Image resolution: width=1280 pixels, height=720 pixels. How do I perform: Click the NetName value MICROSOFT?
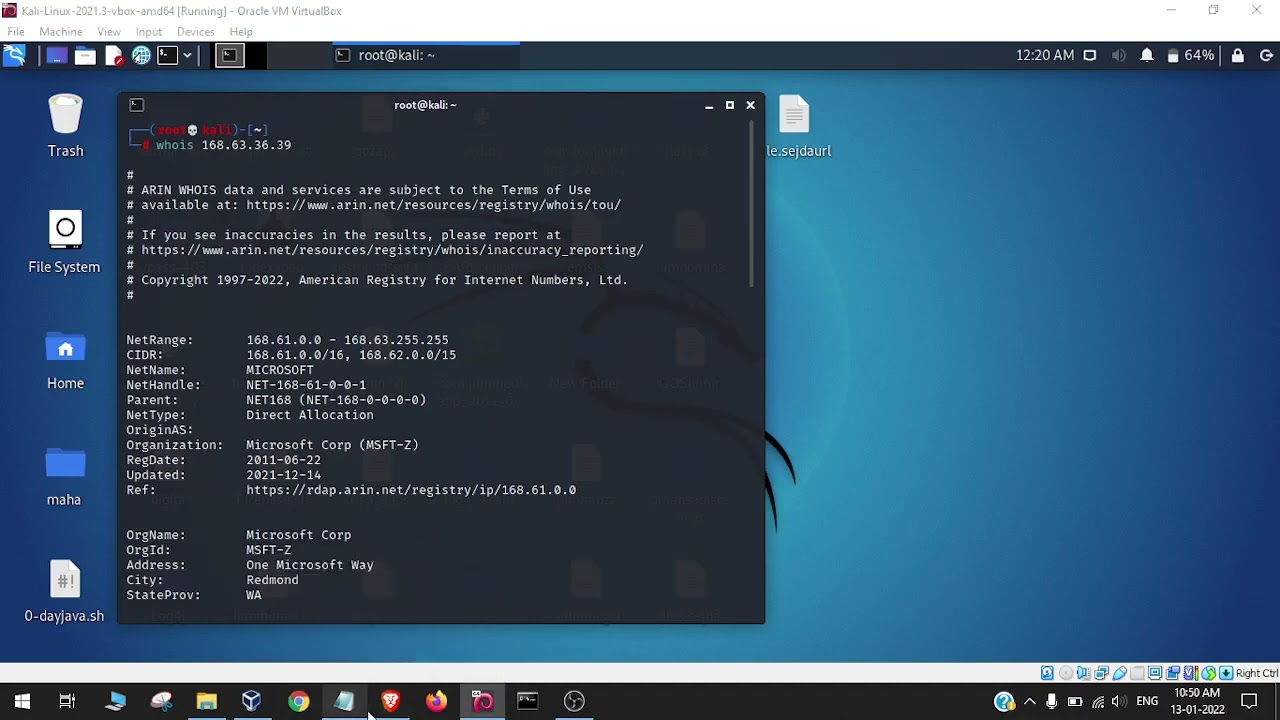tap(280, 370)
